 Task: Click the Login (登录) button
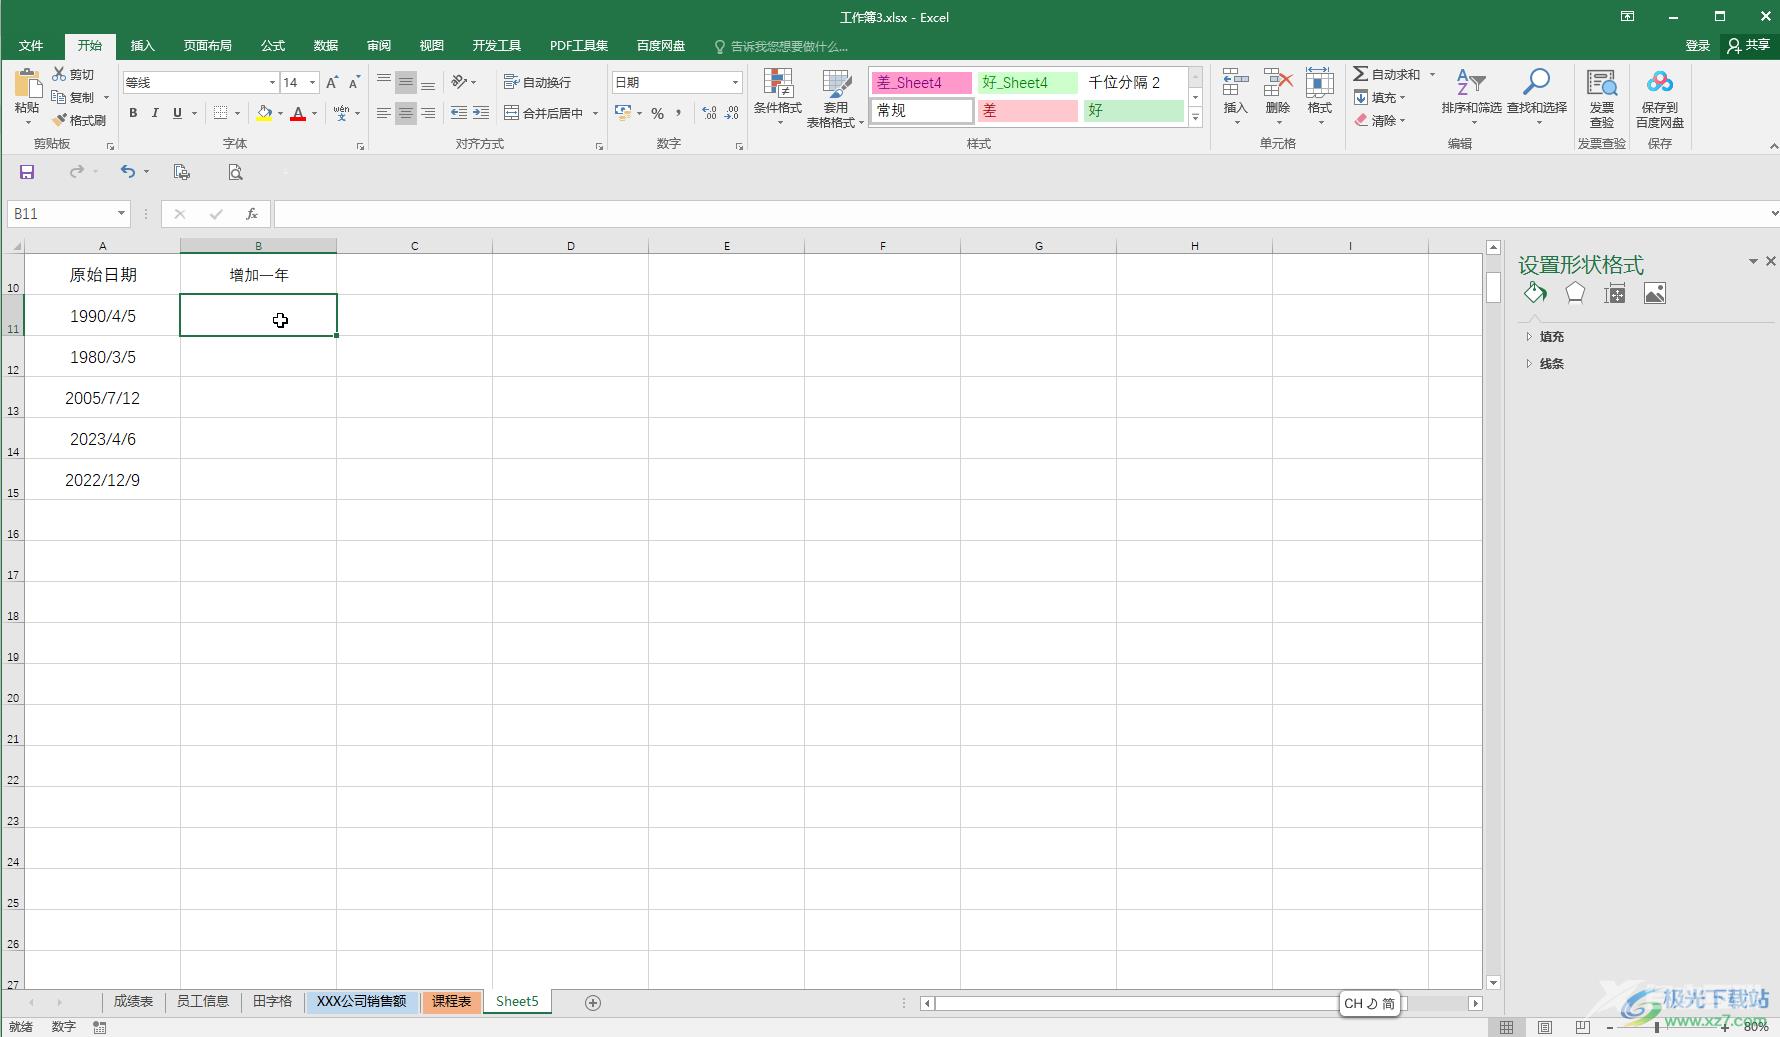coord(1697,46)
